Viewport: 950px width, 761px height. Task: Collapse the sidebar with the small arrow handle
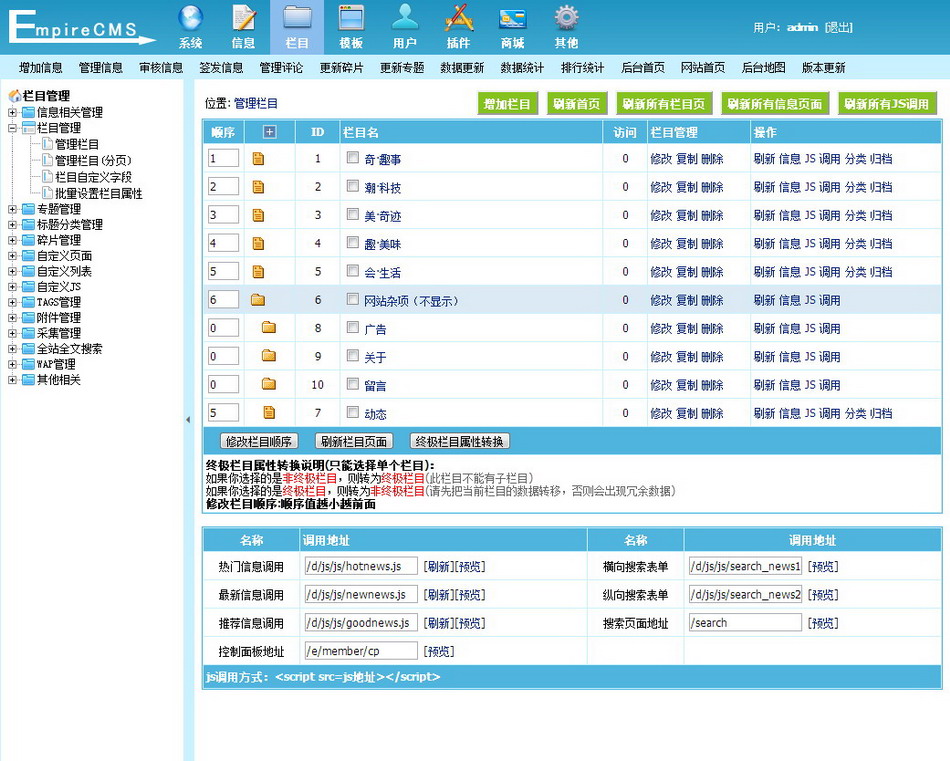[188, 419]
